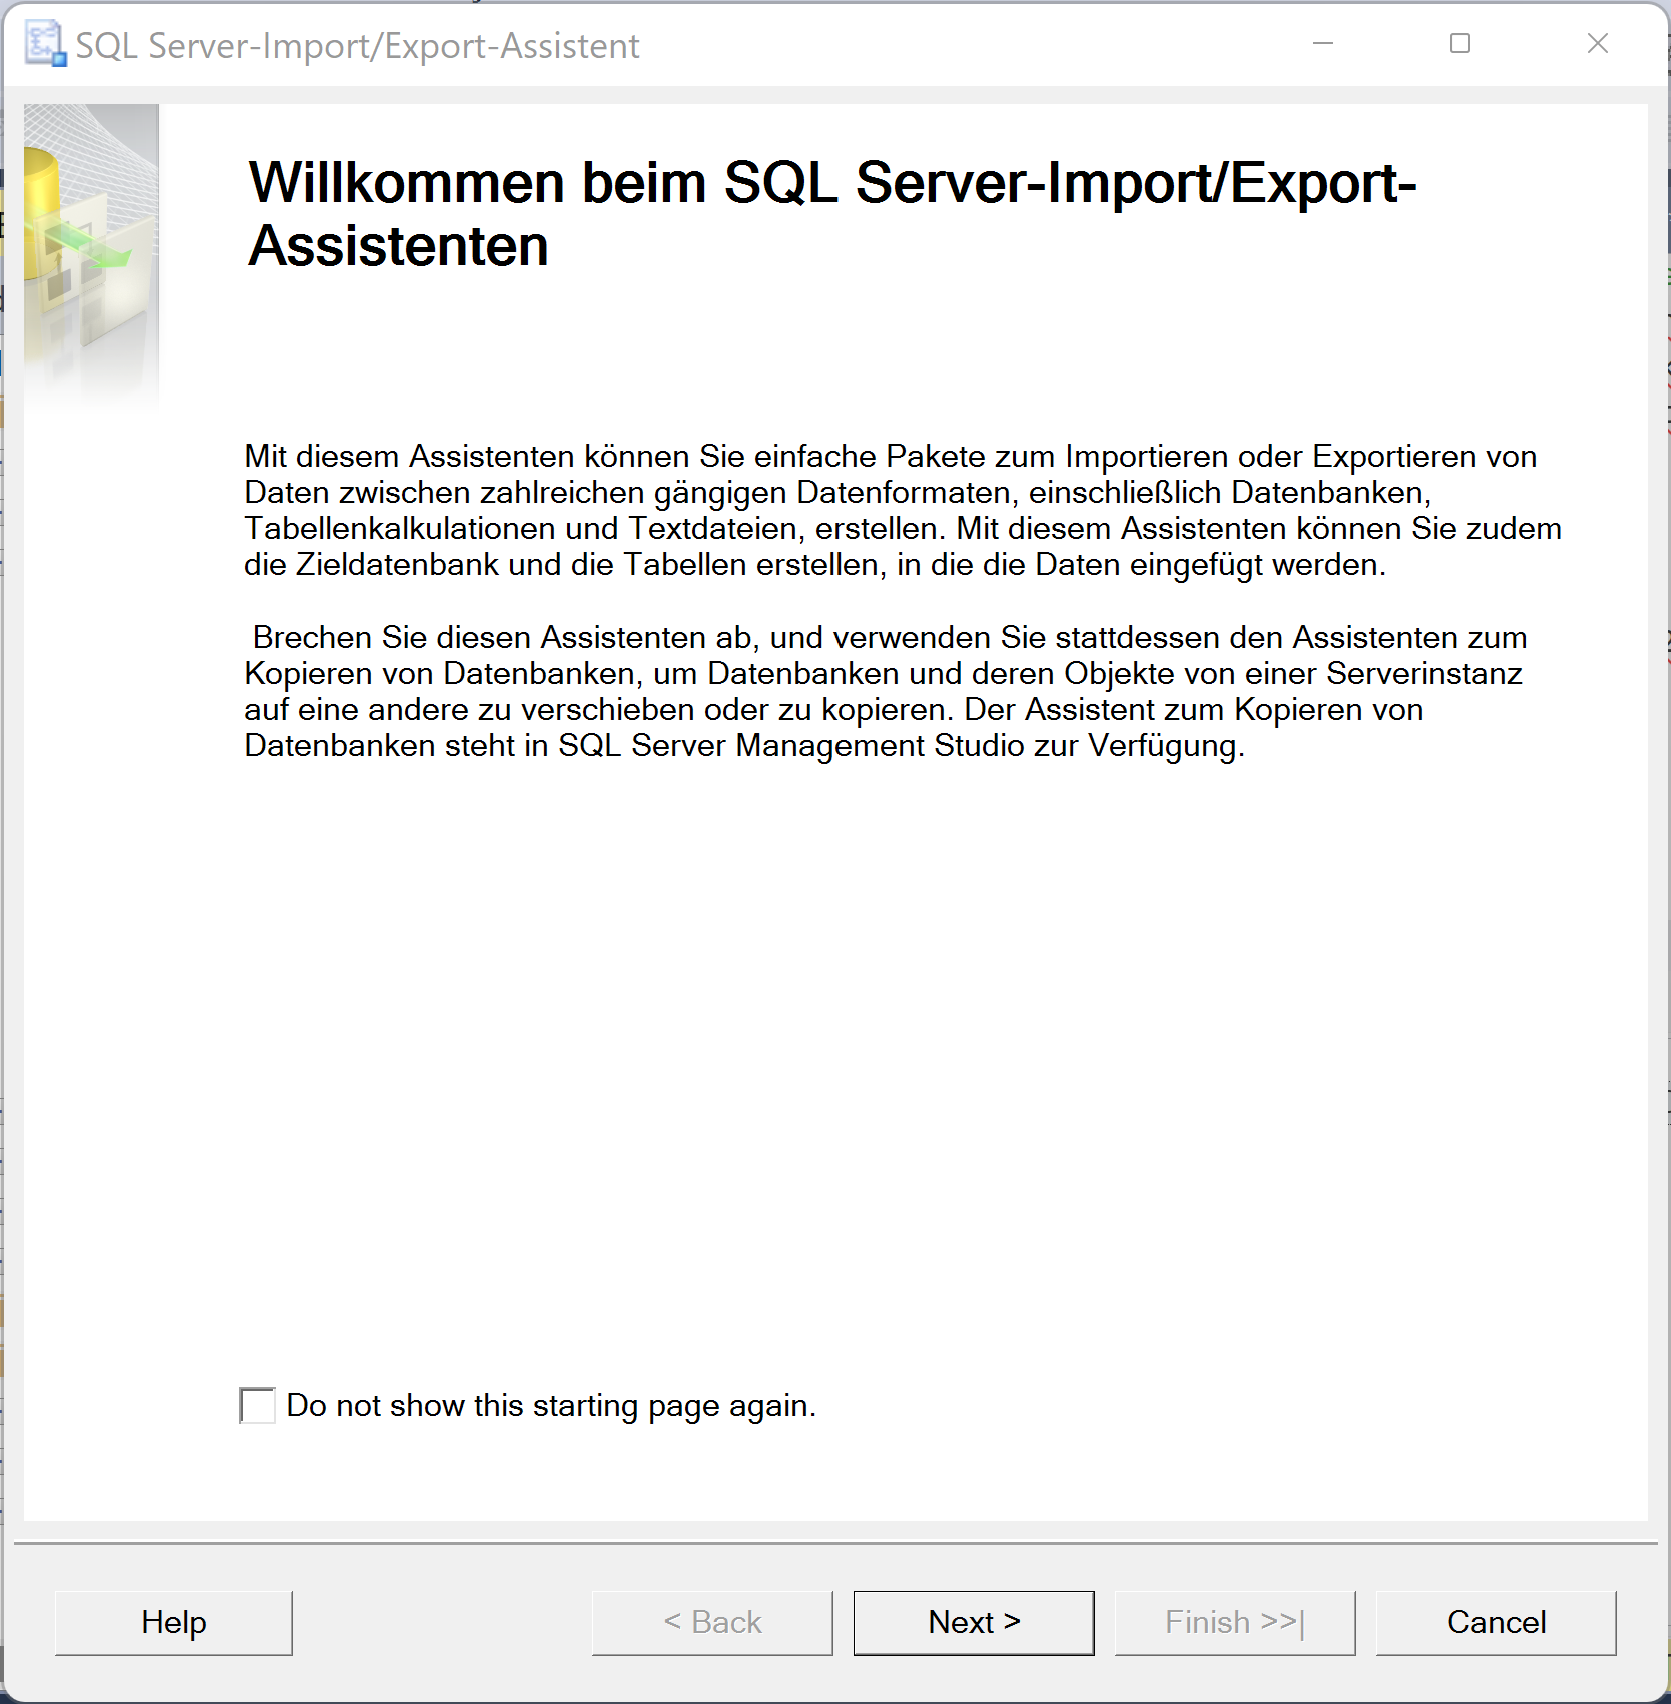Open Help for the wizard

point(174,1622)
